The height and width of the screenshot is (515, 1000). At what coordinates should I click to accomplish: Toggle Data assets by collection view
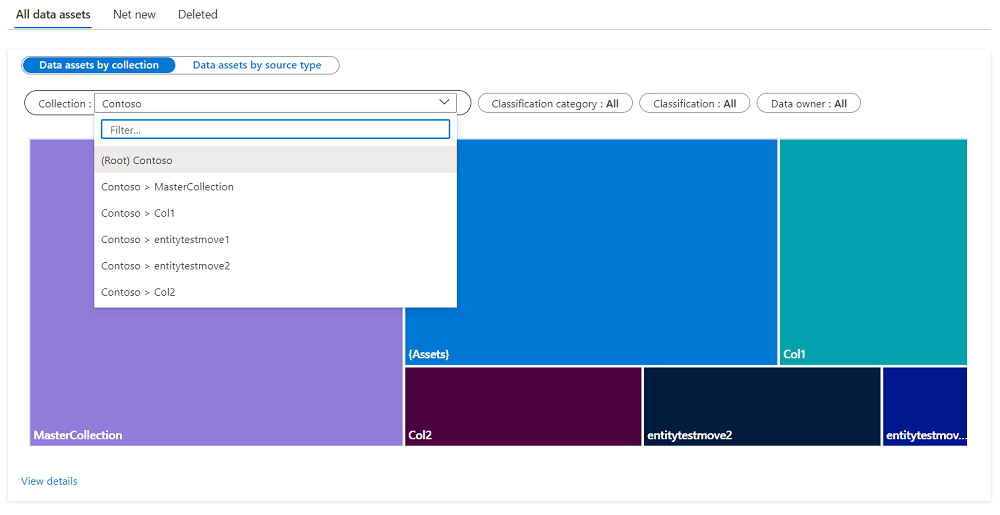tap(99, 65)
